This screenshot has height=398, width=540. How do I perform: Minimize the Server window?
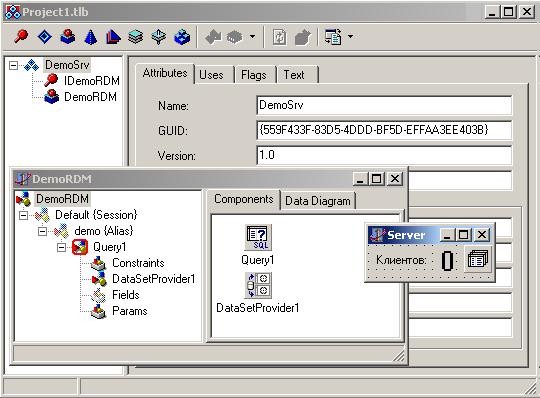click(x=447, y=235)
